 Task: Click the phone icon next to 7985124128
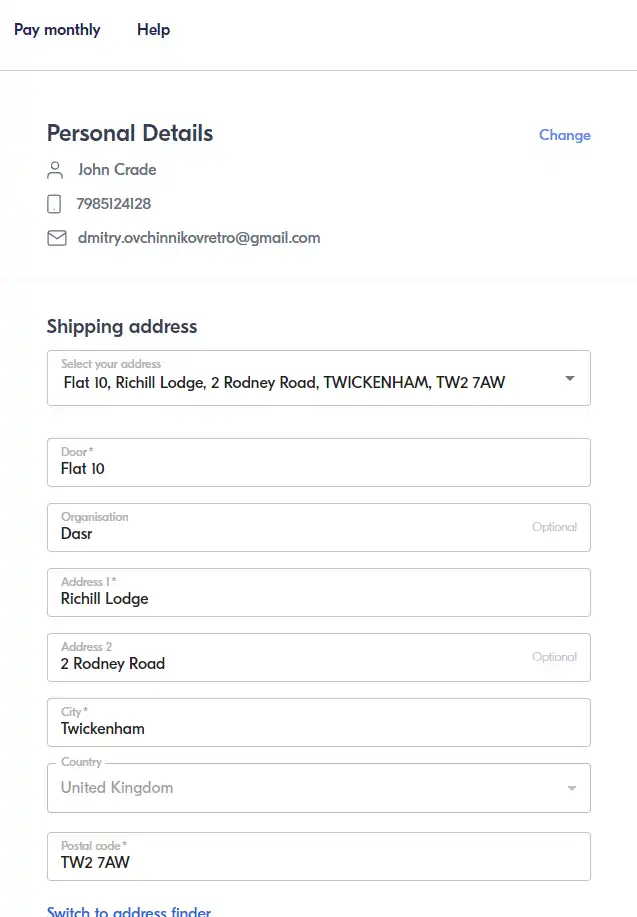pos(54,204)
